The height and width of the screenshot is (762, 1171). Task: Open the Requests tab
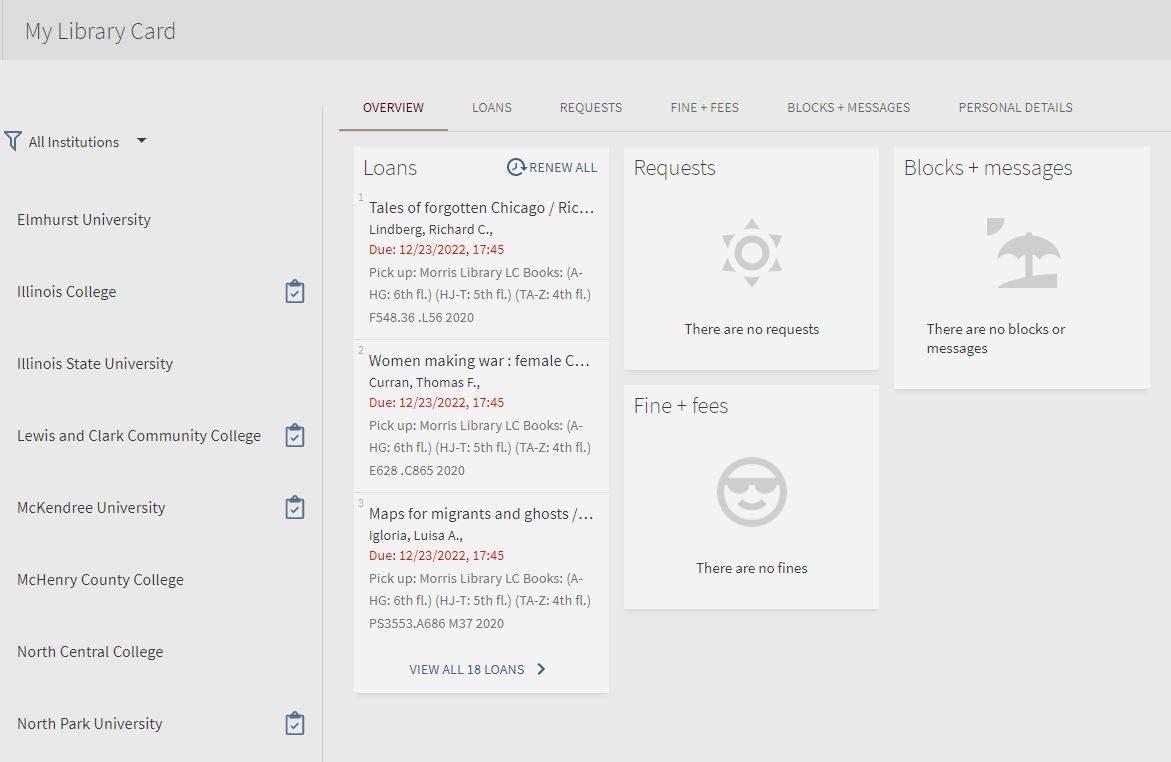point(591,108)
